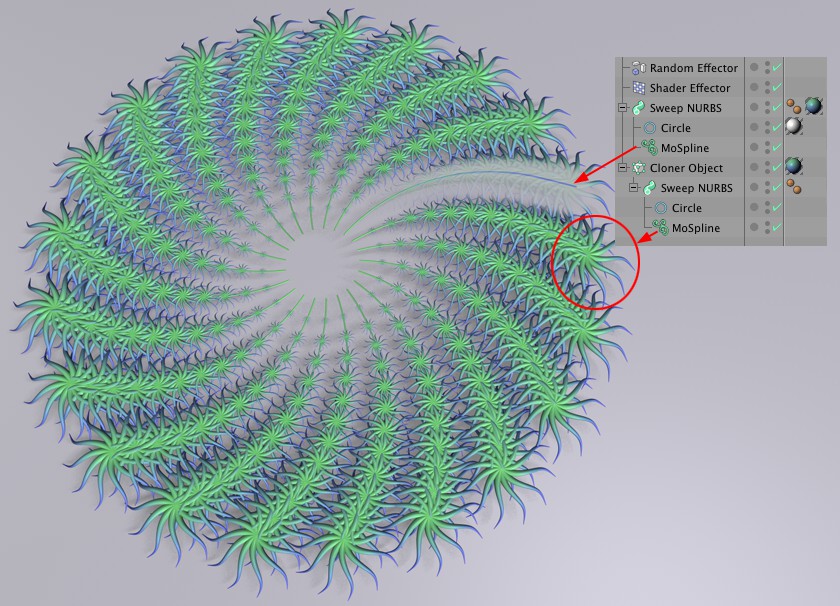Select the Phong tag on Cloner's Sweep NURBS
Viewport: 840px width, 606px height.
[793, 186]
